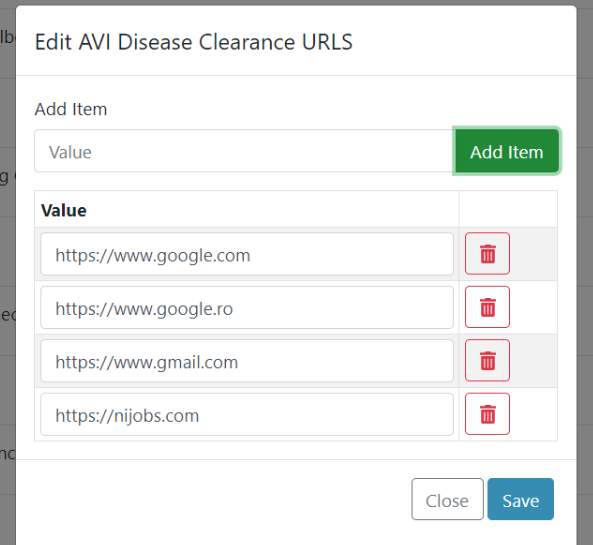Click the dimmed backdrop right of the dialog
Screen dimensions: 593x545
[585, 272]
